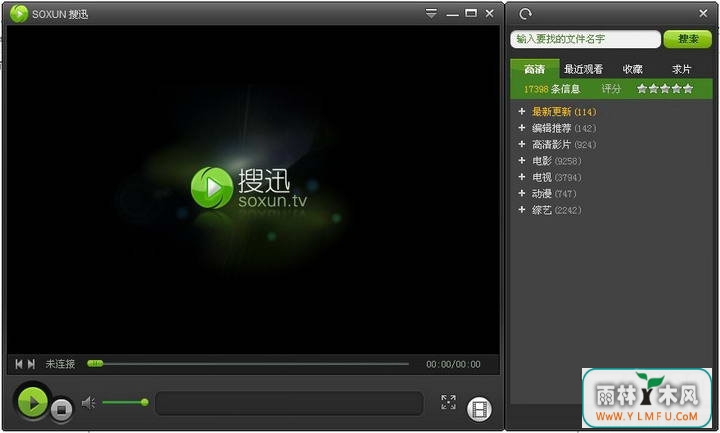
Task: Stop playback with the stop button
Action: pyautogui.click(x=62, y=409)
